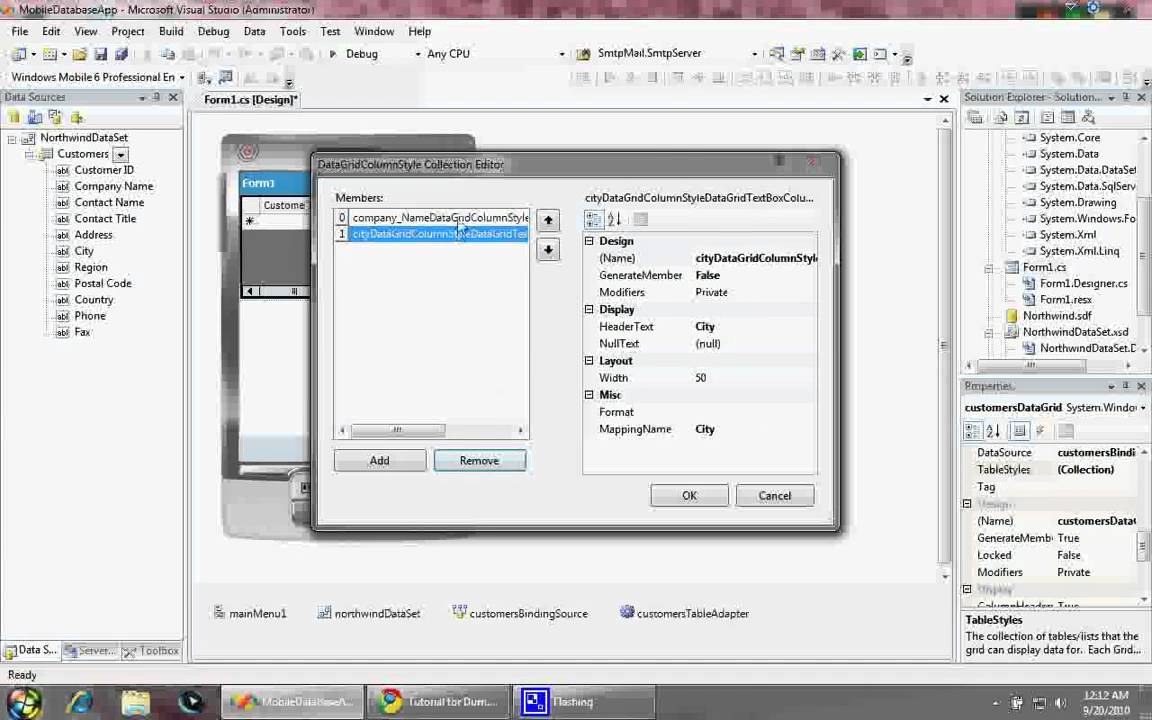
Task: Move selected member up in collection
Action: (x=548, y=220)
